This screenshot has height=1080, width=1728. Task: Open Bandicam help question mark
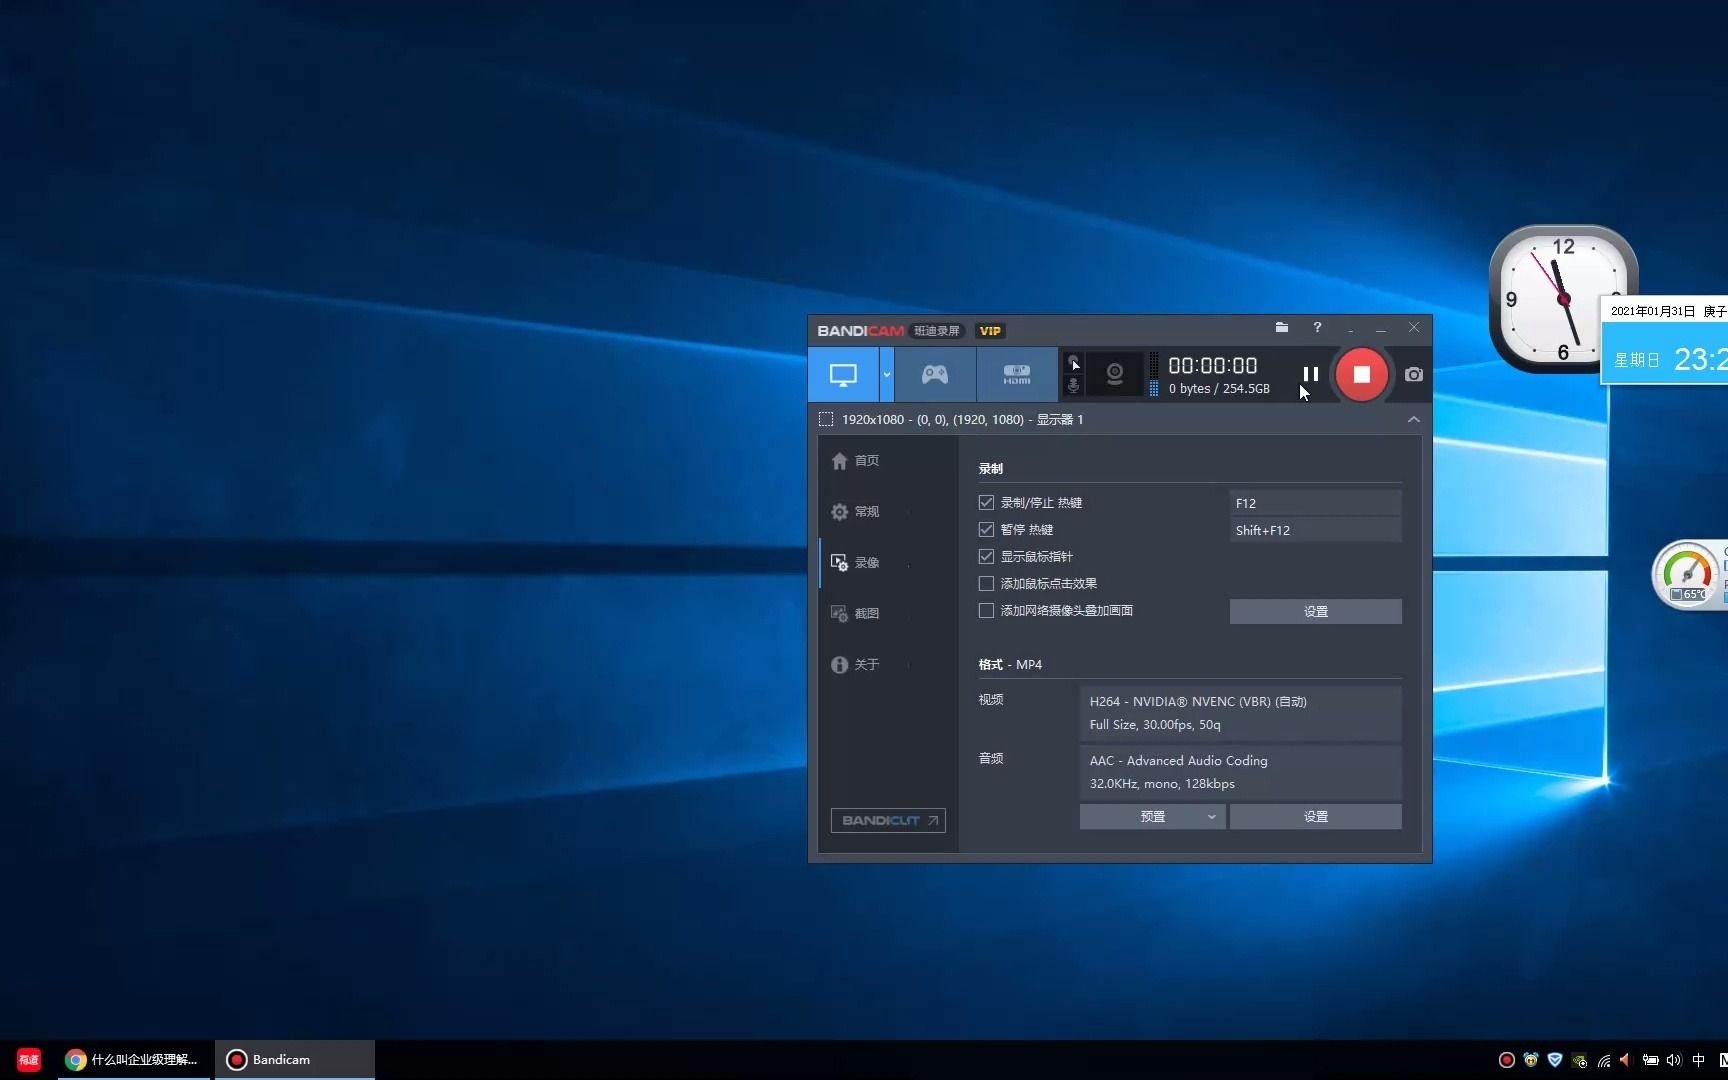1317,327
